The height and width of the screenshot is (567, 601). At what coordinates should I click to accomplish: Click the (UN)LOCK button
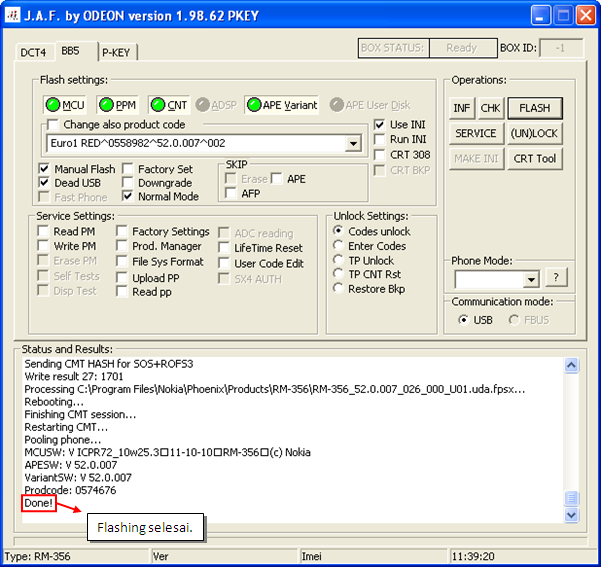coord(535,133)
